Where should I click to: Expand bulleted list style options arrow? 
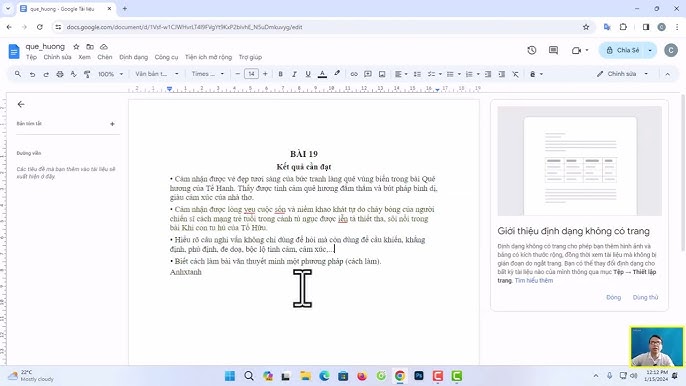(x=459, y=74)
